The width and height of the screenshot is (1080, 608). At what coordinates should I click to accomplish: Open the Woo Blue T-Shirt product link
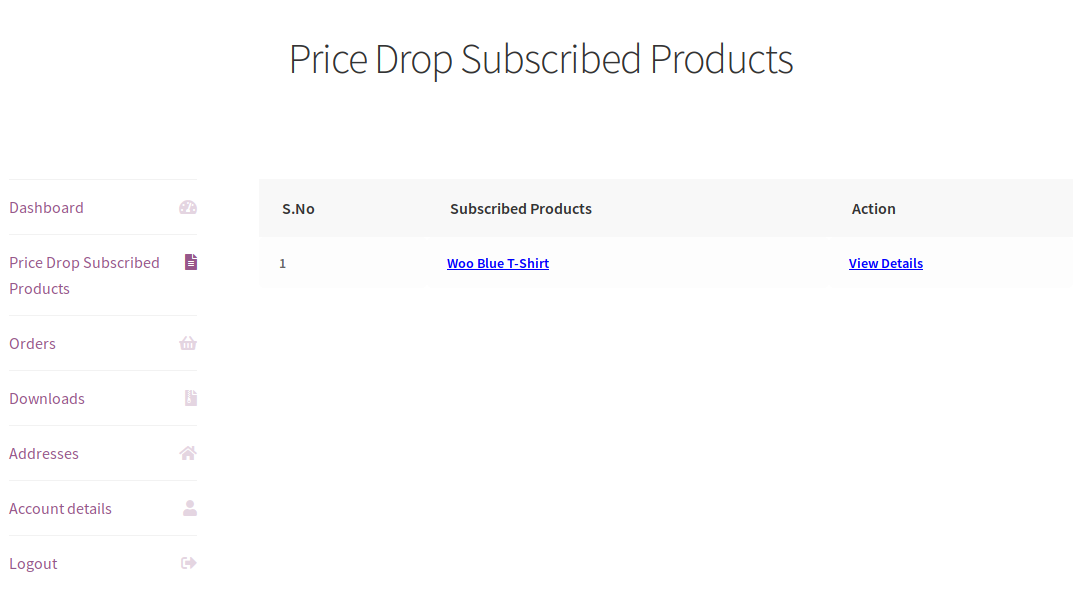pos(498,263)
